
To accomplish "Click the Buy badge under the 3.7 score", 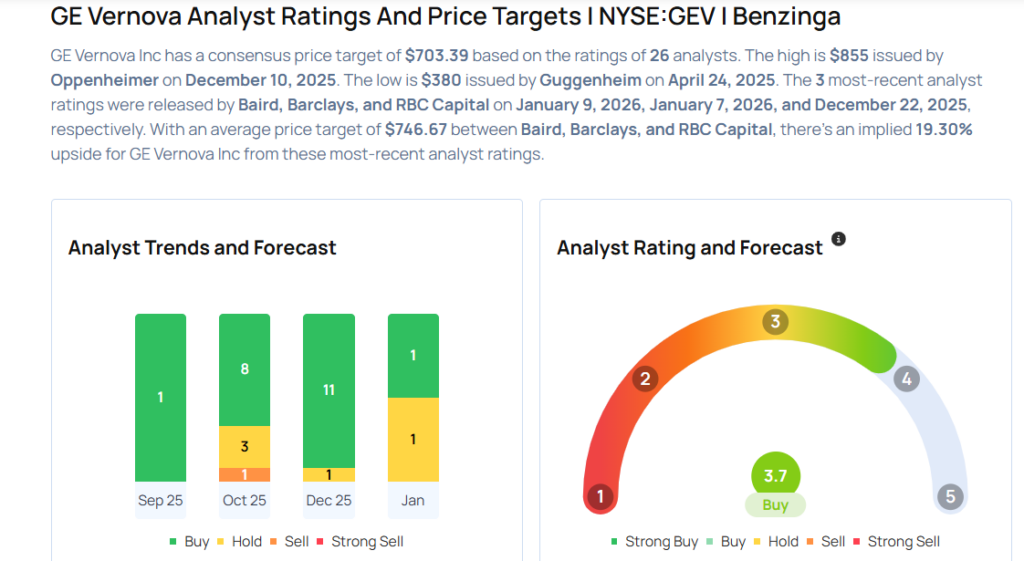I will [x=775, y=505].
